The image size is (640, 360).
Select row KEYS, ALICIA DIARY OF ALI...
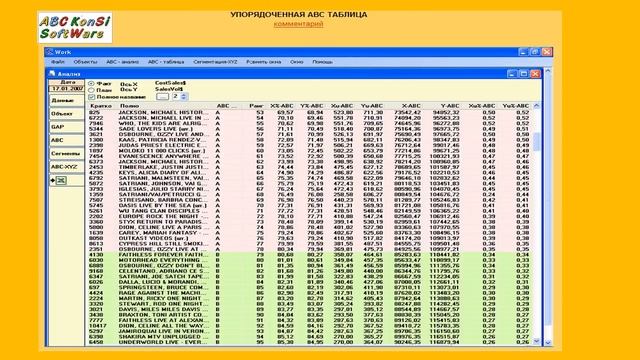coord(308,173)
